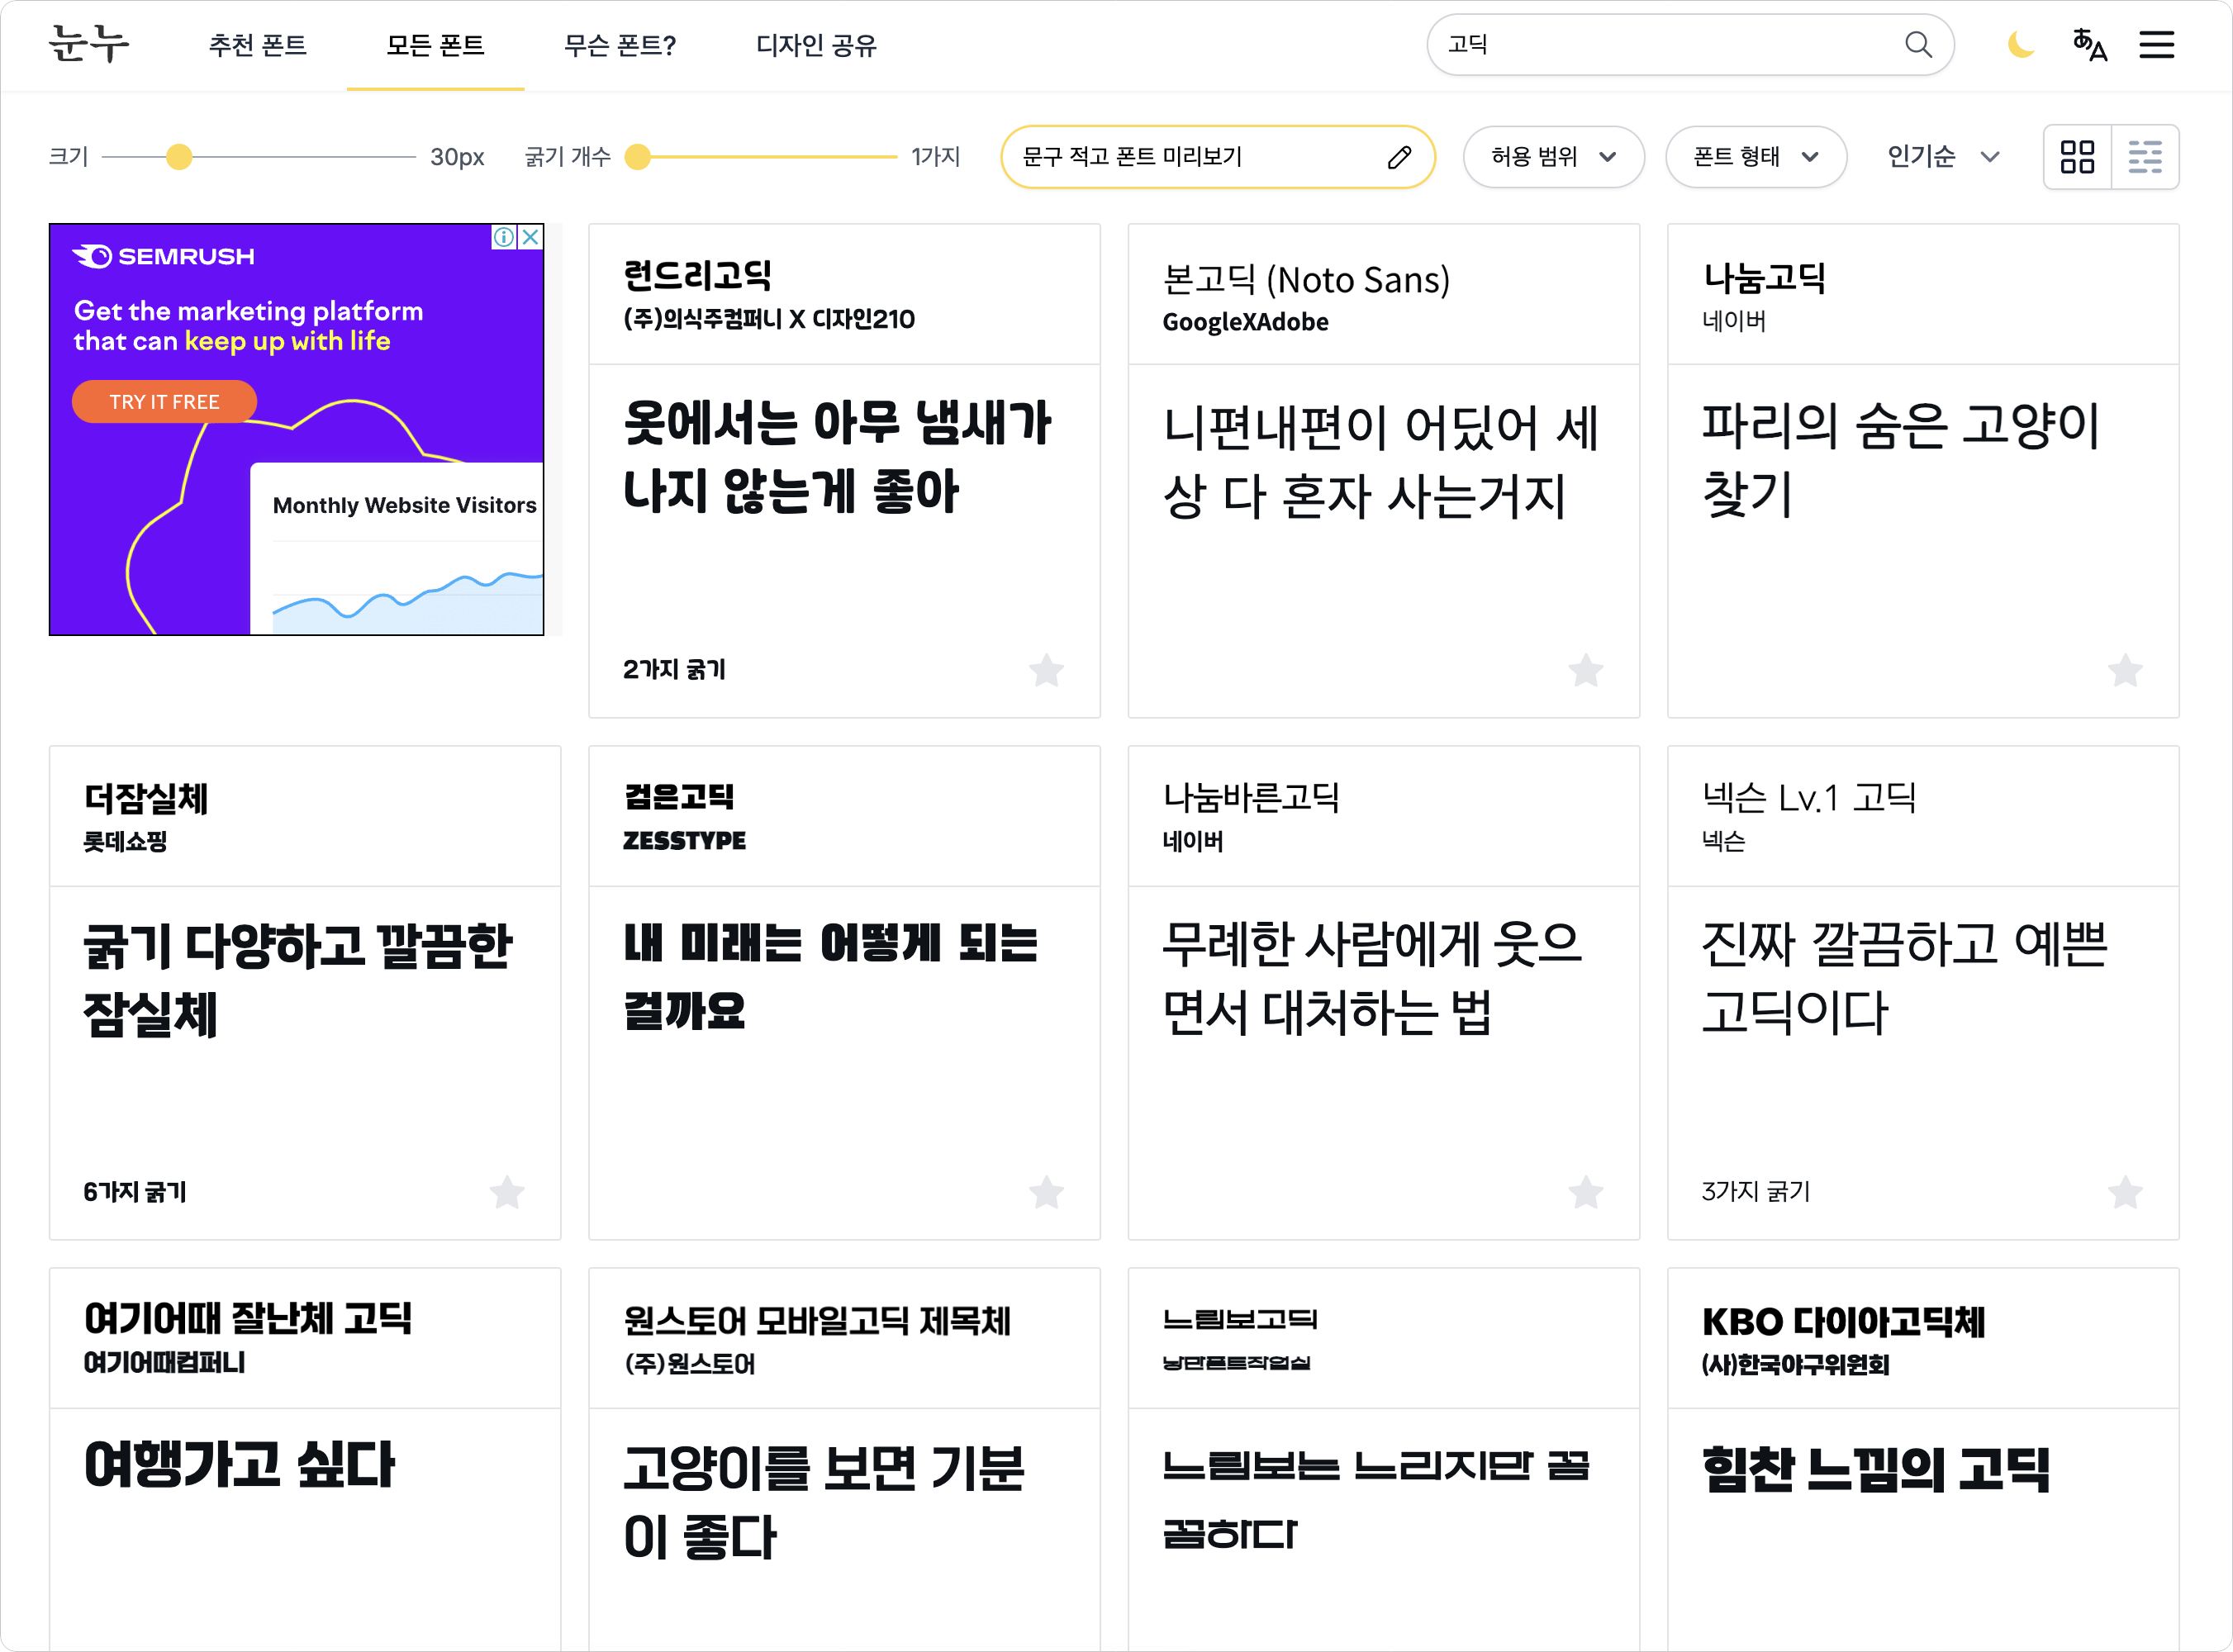The image size is (2233, 1652).
Task: Open the 무슨 폰트? tab
Action: click(x=620, y=45)
